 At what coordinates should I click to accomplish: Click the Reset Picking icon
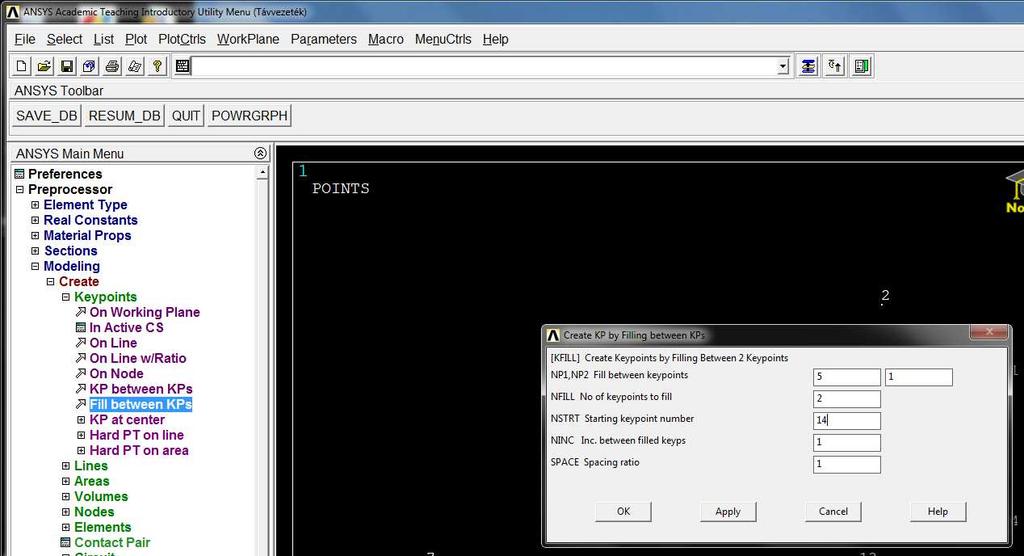click(x=835, y=66)
